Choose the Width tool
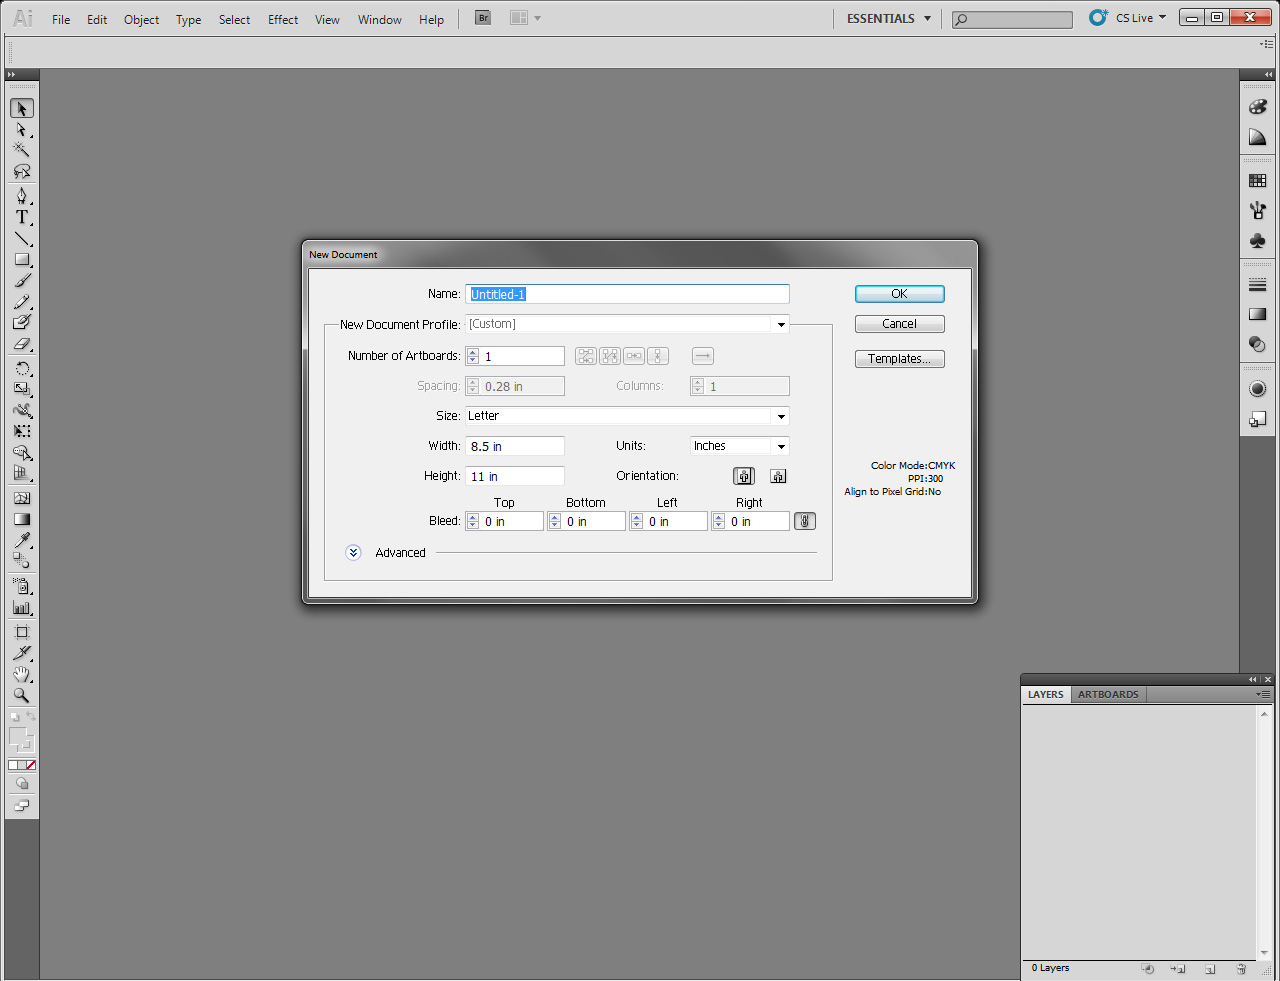Image resolution: width=1280 pixels, height=981 pixels. click(x=22, y=410)
